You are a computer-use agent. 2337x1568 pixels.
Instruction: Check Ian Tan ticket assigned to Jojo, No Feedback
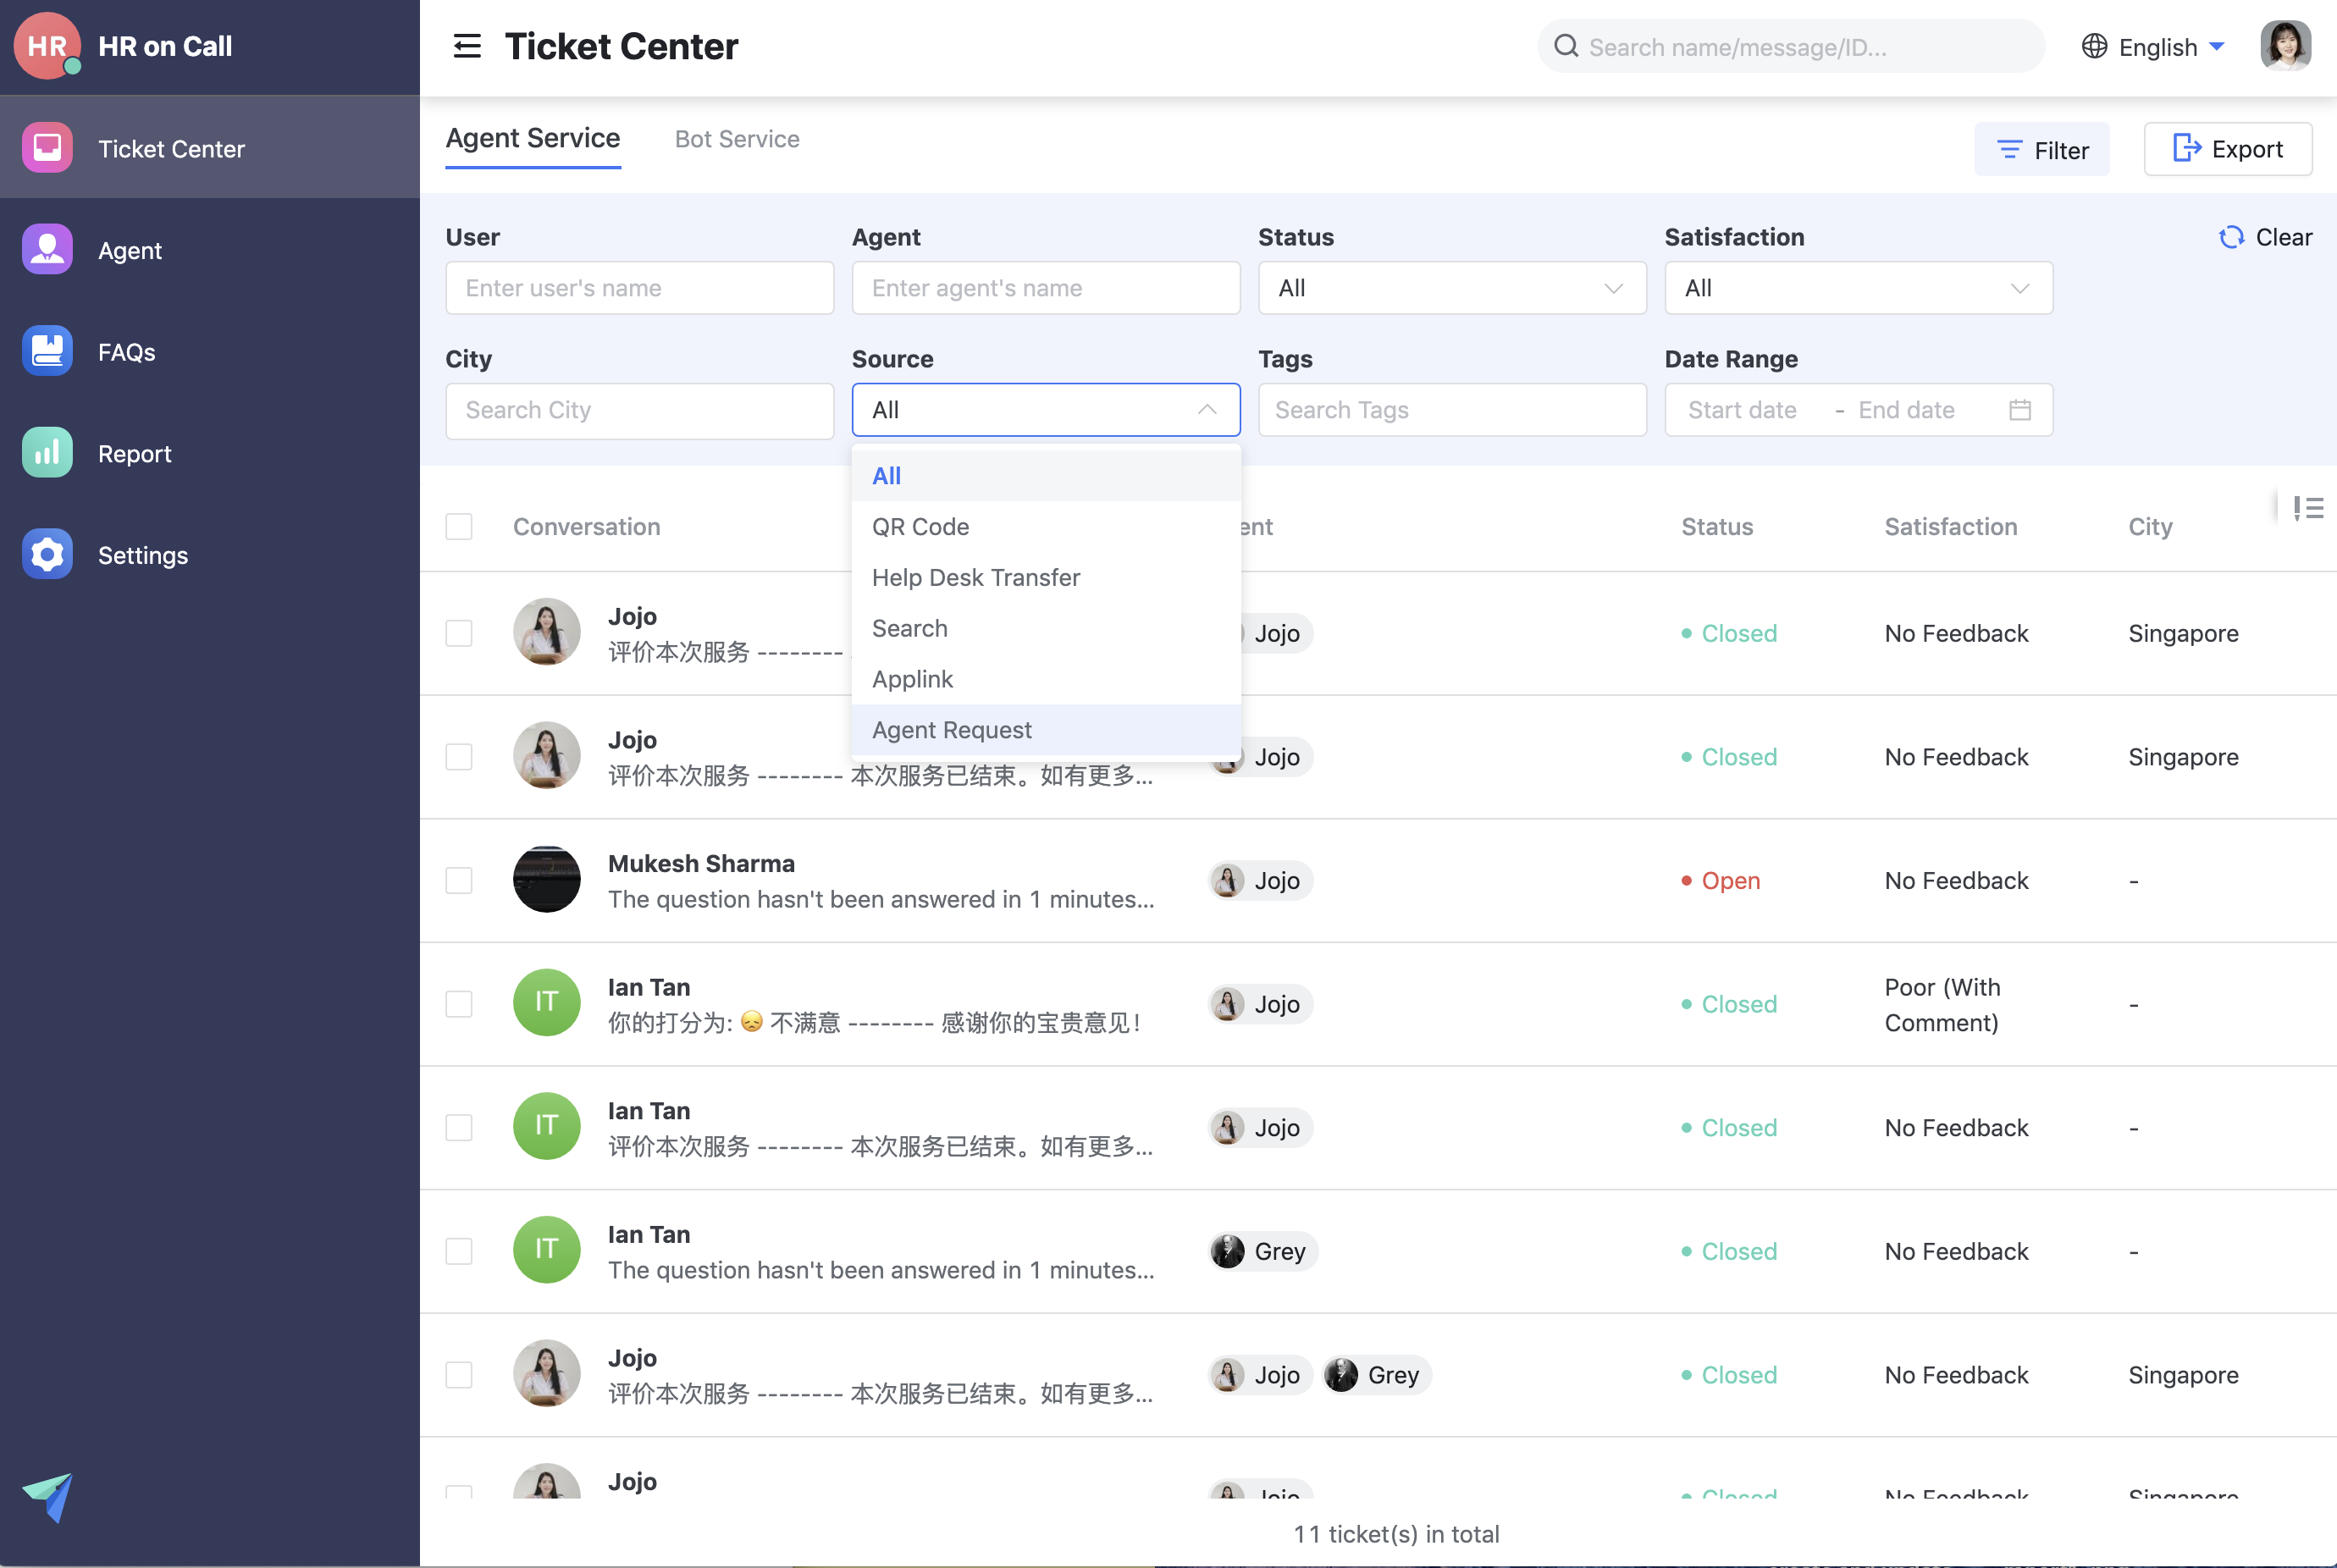pyautogui.click(x=459, y=1128)
